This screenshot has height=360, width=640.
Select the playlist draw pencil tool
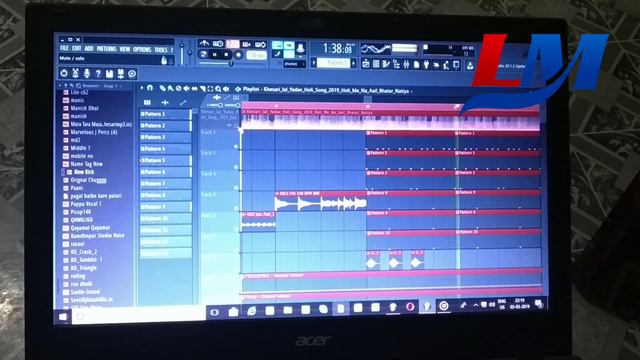[162, 88]
